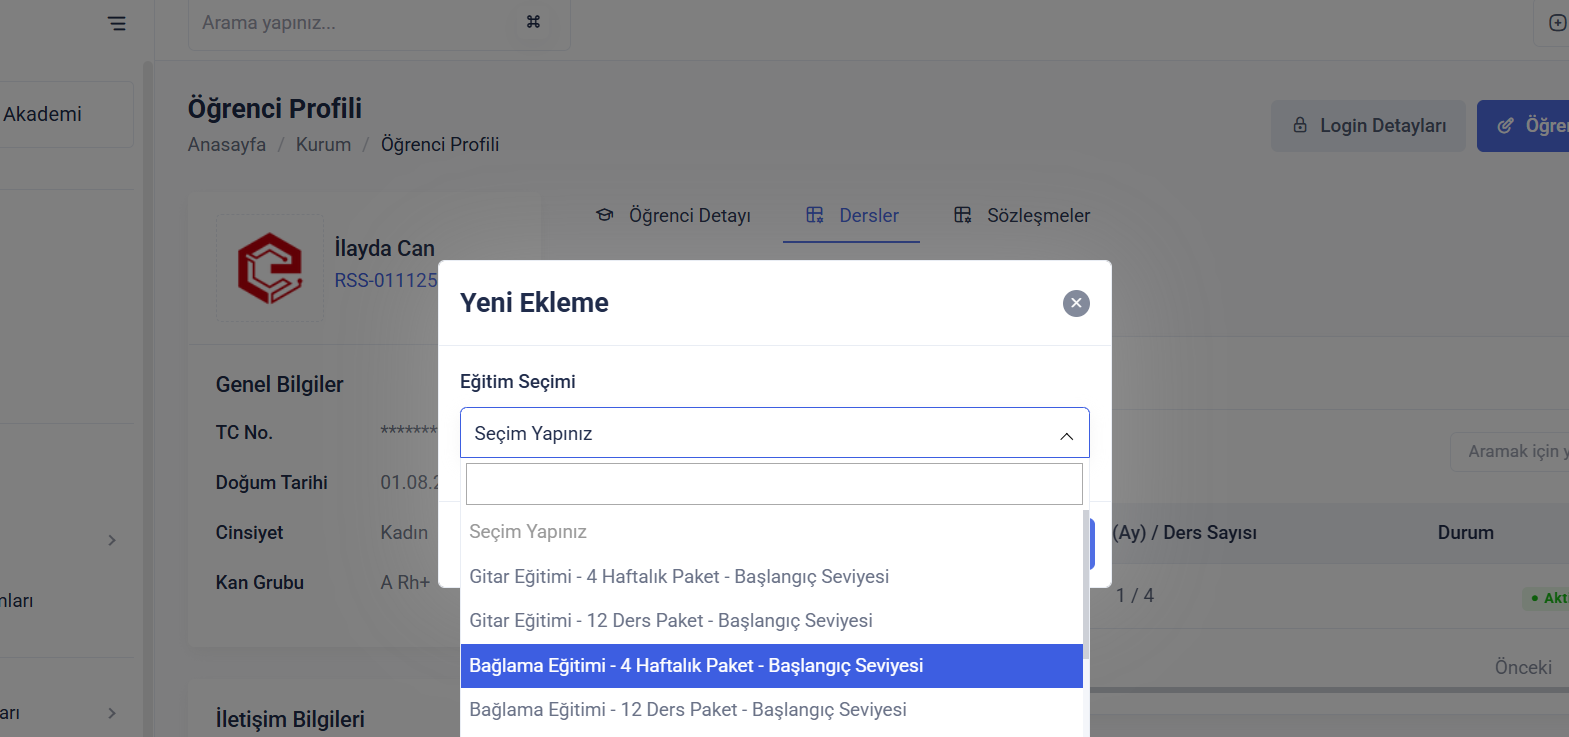Switch to the Dersler tab
This screenshot has height=737, width=1569.
click(868, 215)
